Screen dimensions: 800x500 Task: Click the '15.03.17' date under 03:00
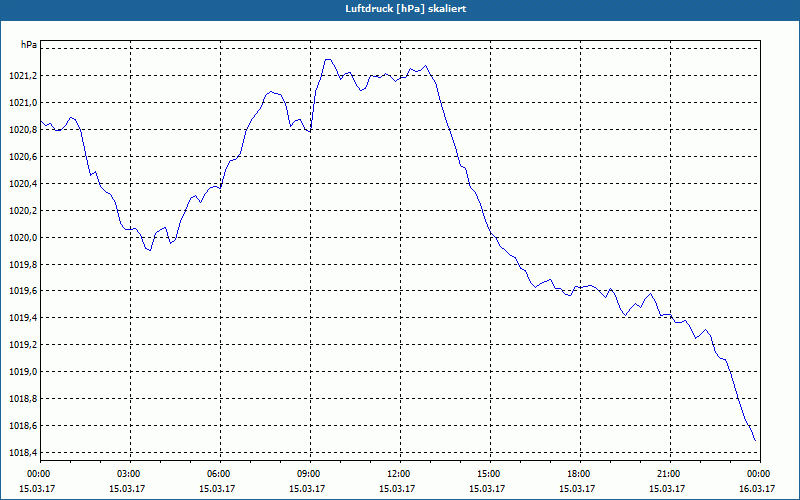pos(127,489)
